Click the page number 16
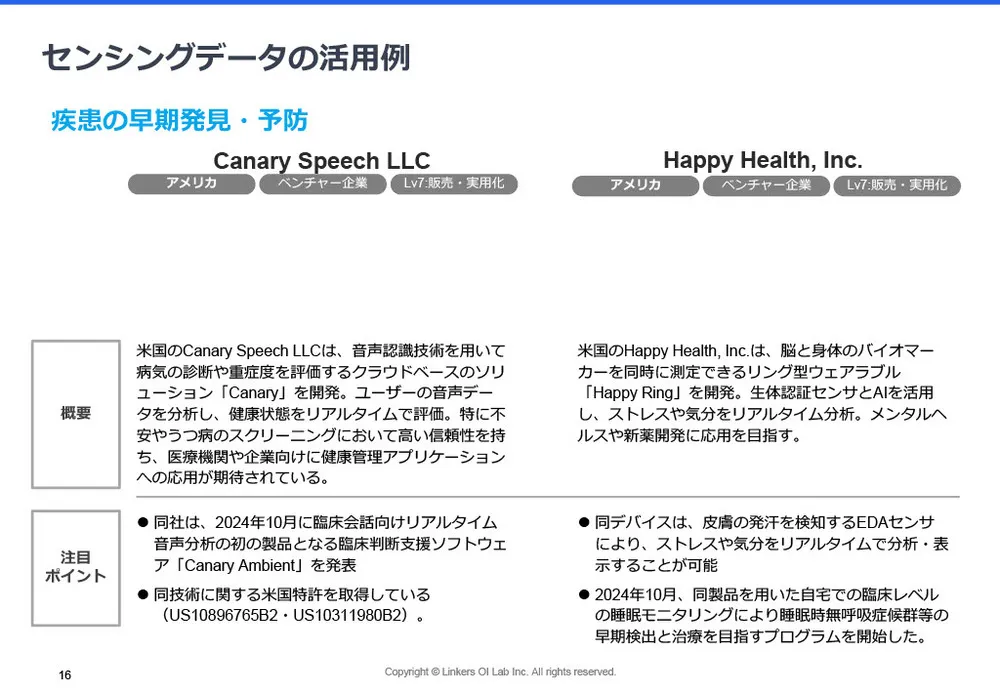Image resolution: width=1000 pixels, height=692 pixels. pyautogui.click(x=65, y=675)
